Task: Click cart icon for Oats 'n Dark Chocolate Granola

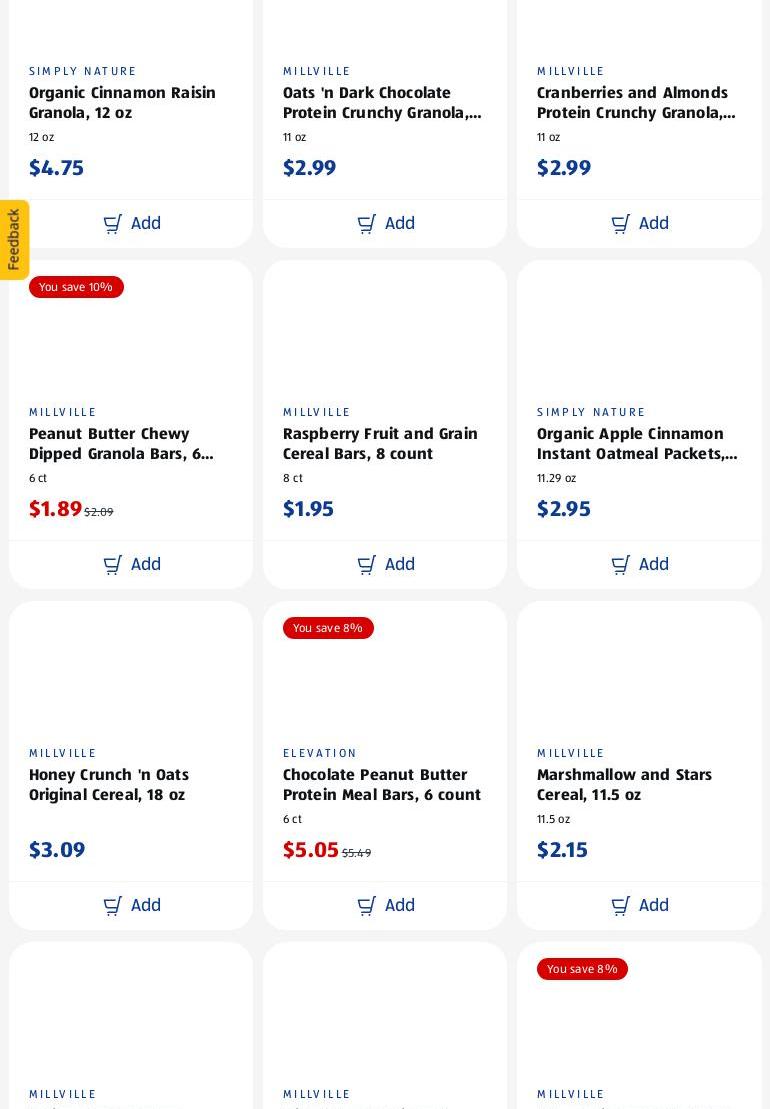Action: [366, 224]
